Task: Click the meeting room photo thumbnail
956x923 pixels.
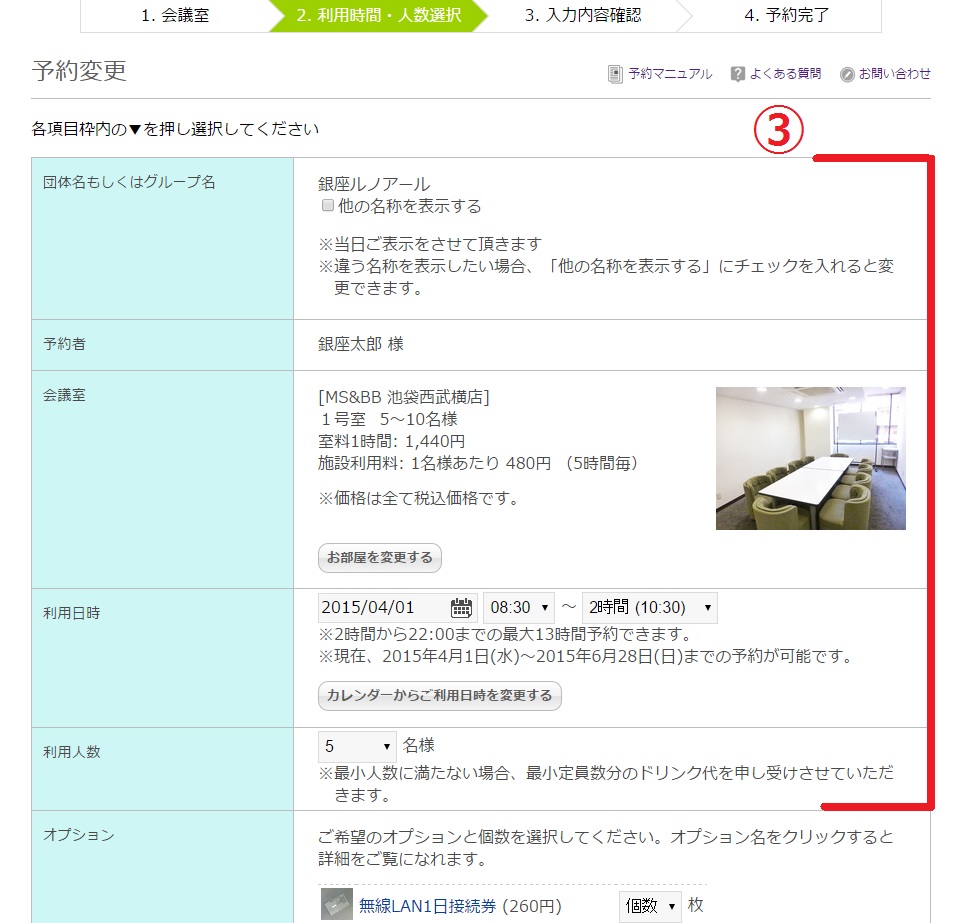Action: pyautogui.click(x=810, y=458)
